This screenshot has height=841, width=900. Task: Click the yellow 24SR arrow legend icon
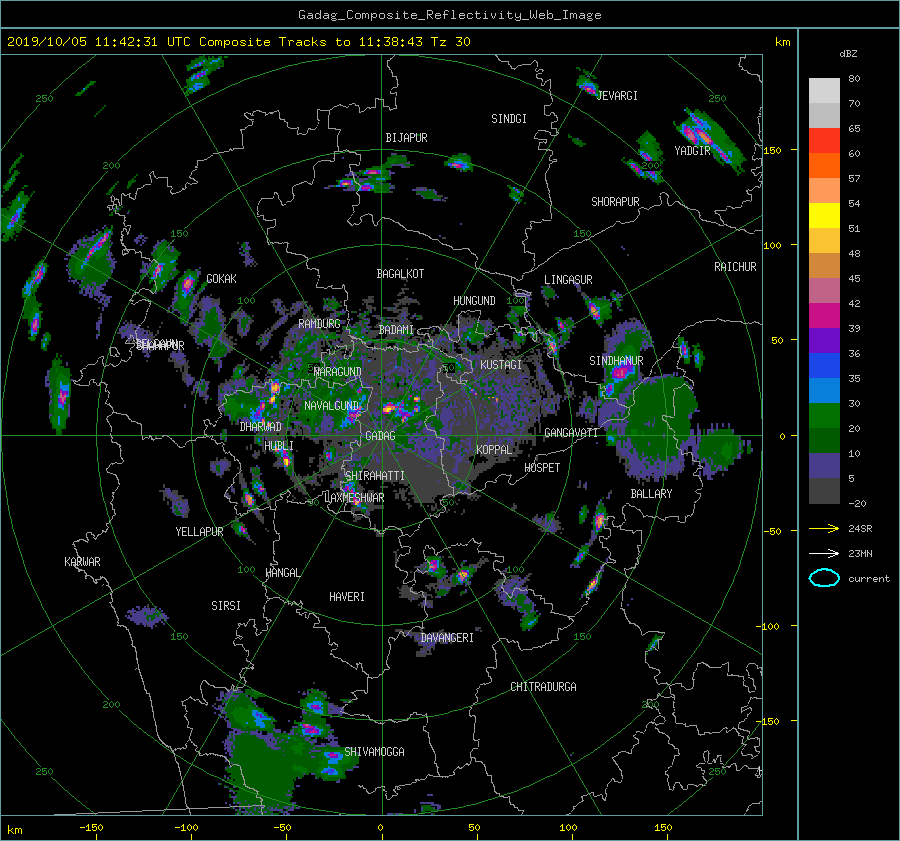coord(824,529)
